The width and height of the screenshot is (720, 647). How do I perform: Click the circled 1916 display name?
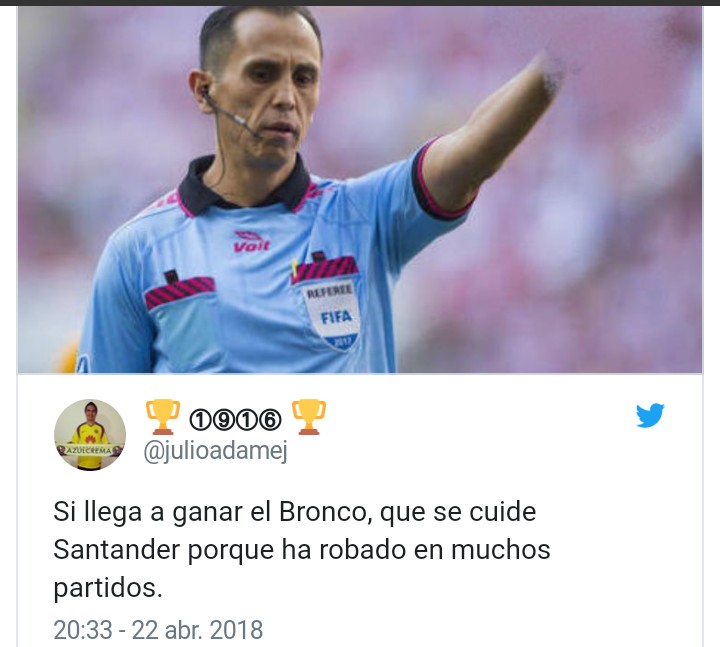tap(236, 419)
